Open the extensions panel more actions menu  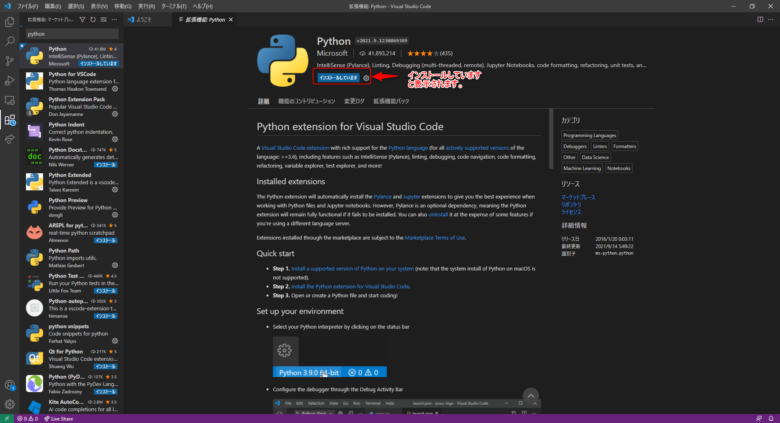click(114, 20)
